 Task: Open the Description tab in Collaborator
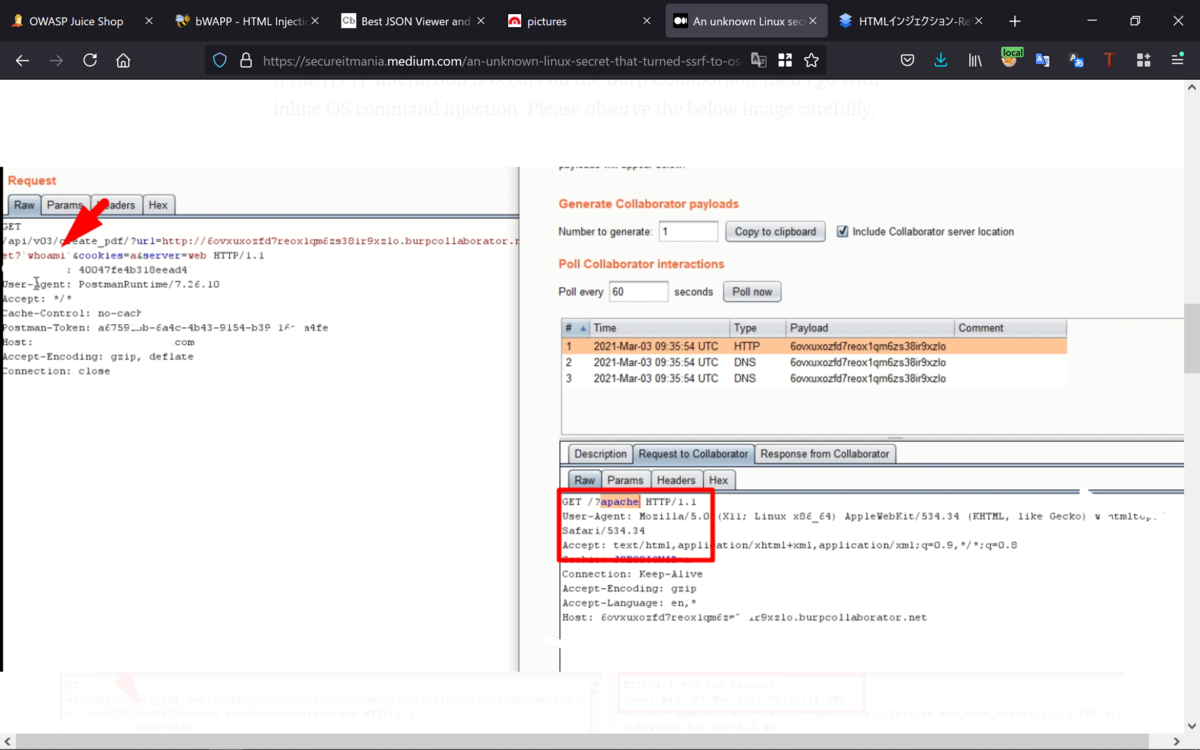(600, 454)
